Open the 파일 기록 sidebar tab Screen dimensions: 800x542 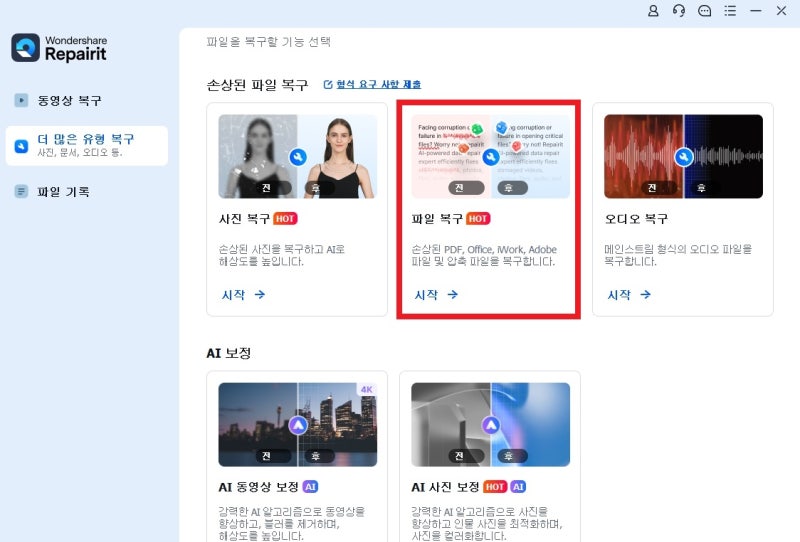coord(87,191)
